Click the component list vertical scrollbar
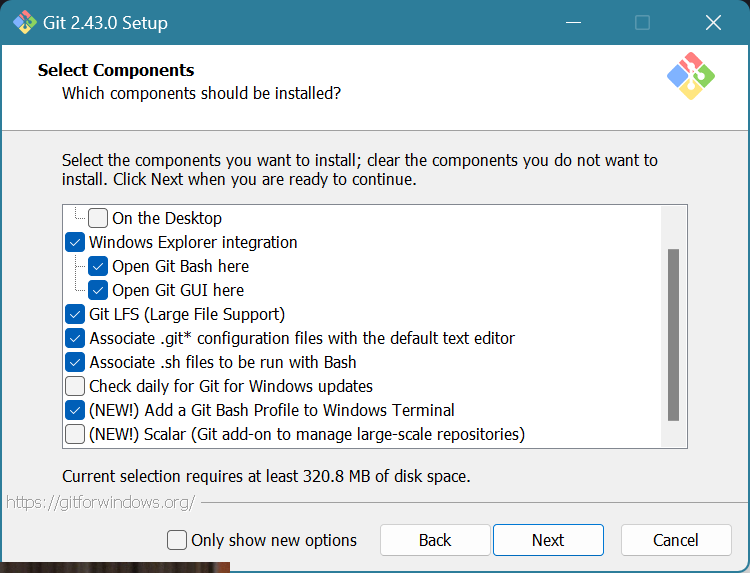Screen dimensions: 750x573 (673, 334)
